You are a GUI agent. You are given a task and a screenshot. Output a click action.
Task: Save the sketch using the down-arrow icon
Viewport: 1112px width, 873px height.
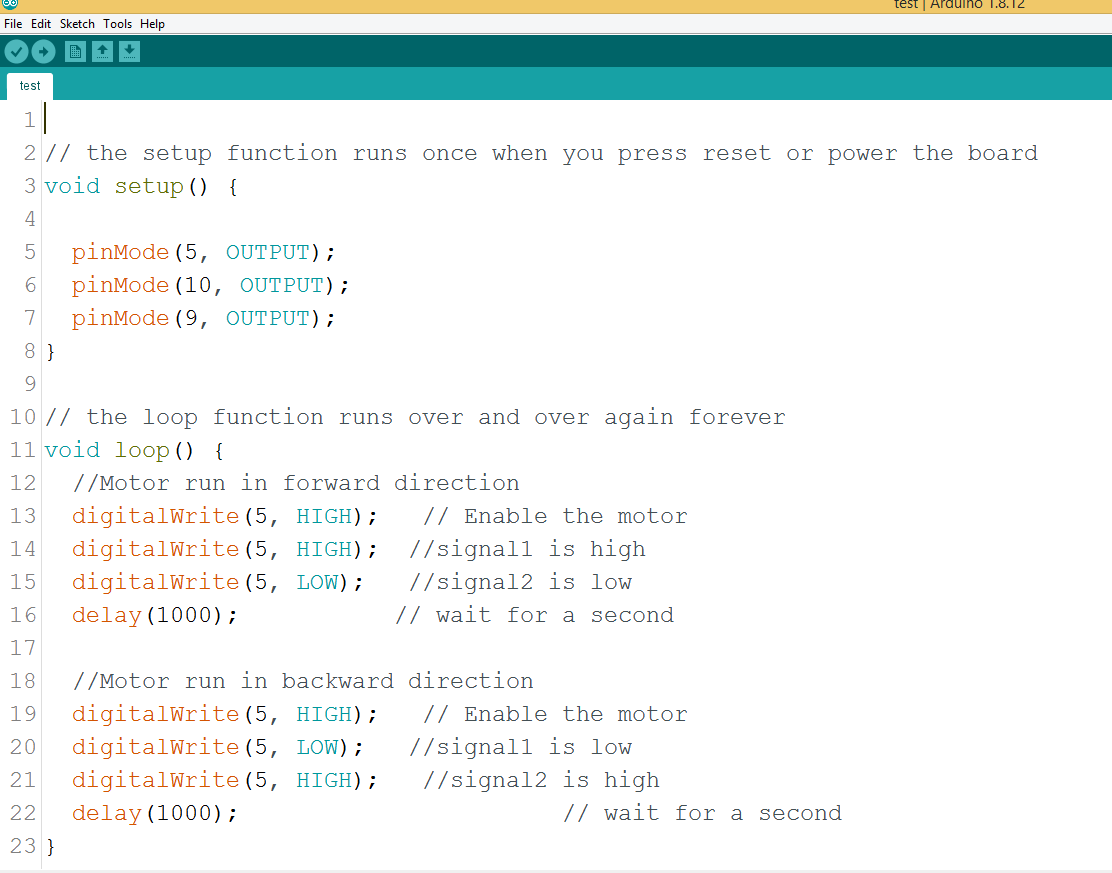point(129,51)
